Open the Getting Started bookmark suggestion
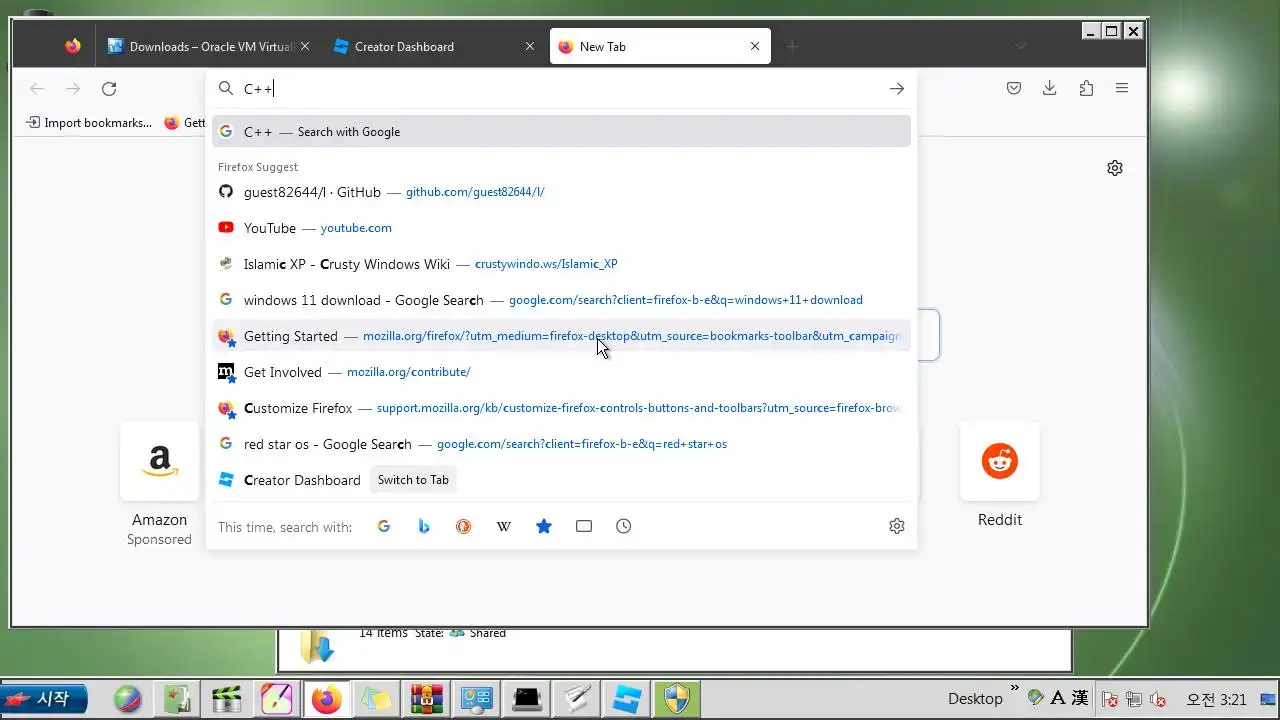This screenshot has width=1280, height=720. point(561,336)
